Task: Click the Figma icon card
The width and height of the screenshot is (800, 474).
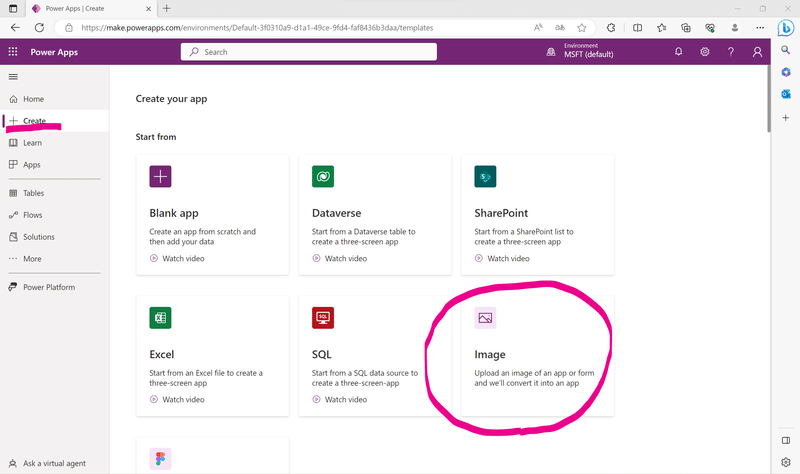Action: [160, 459]
